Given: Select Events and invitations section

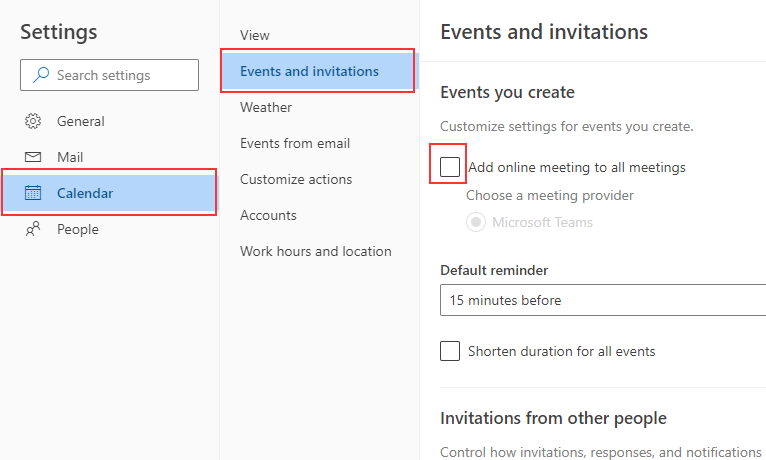Looking at the screenshot, I should click(x=309, y=71).
